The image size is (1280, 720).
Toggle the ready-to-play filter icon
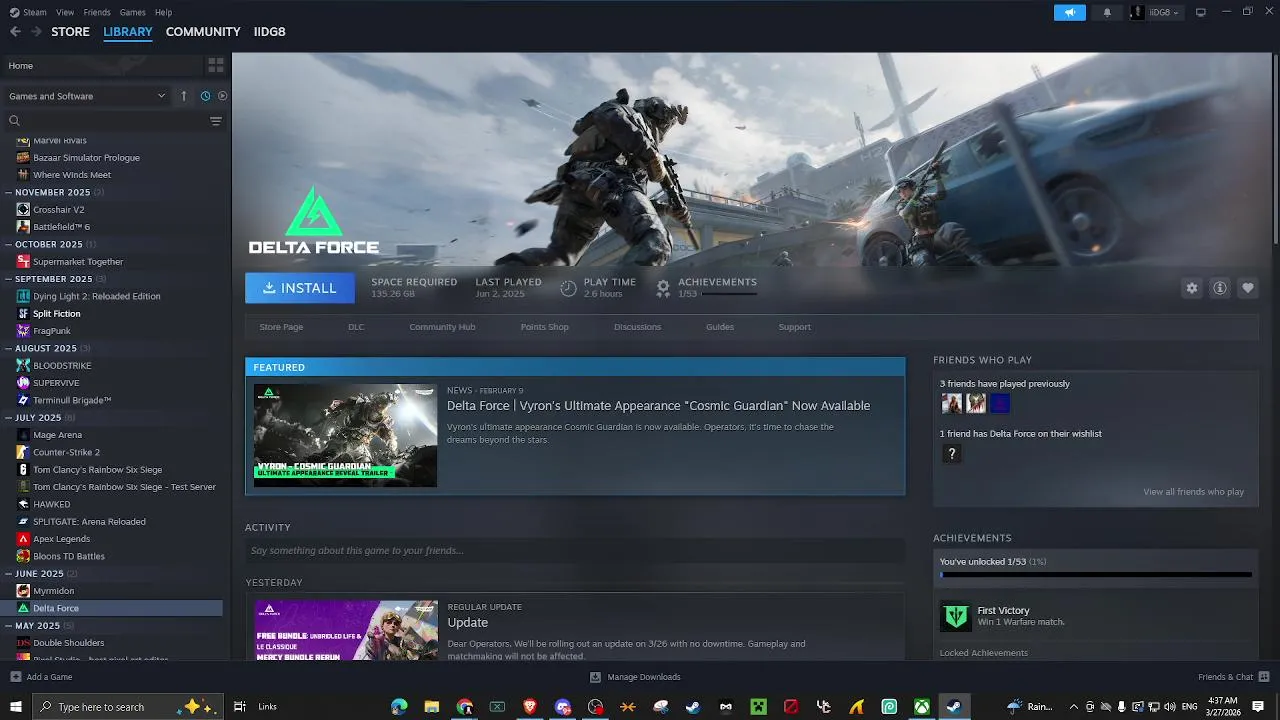pos(222,96)
